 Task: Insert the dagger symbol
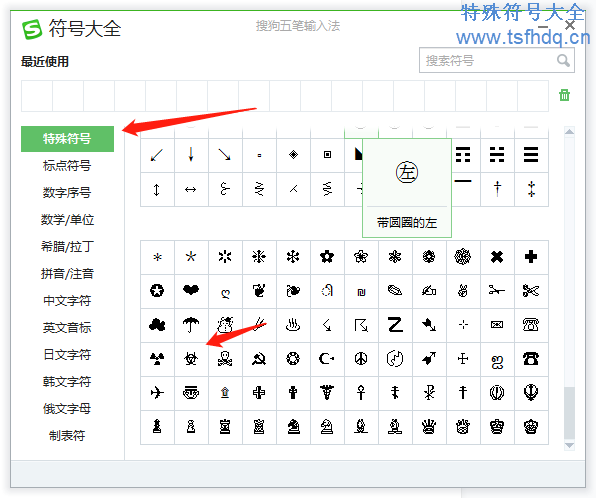(x=497, y=189)
